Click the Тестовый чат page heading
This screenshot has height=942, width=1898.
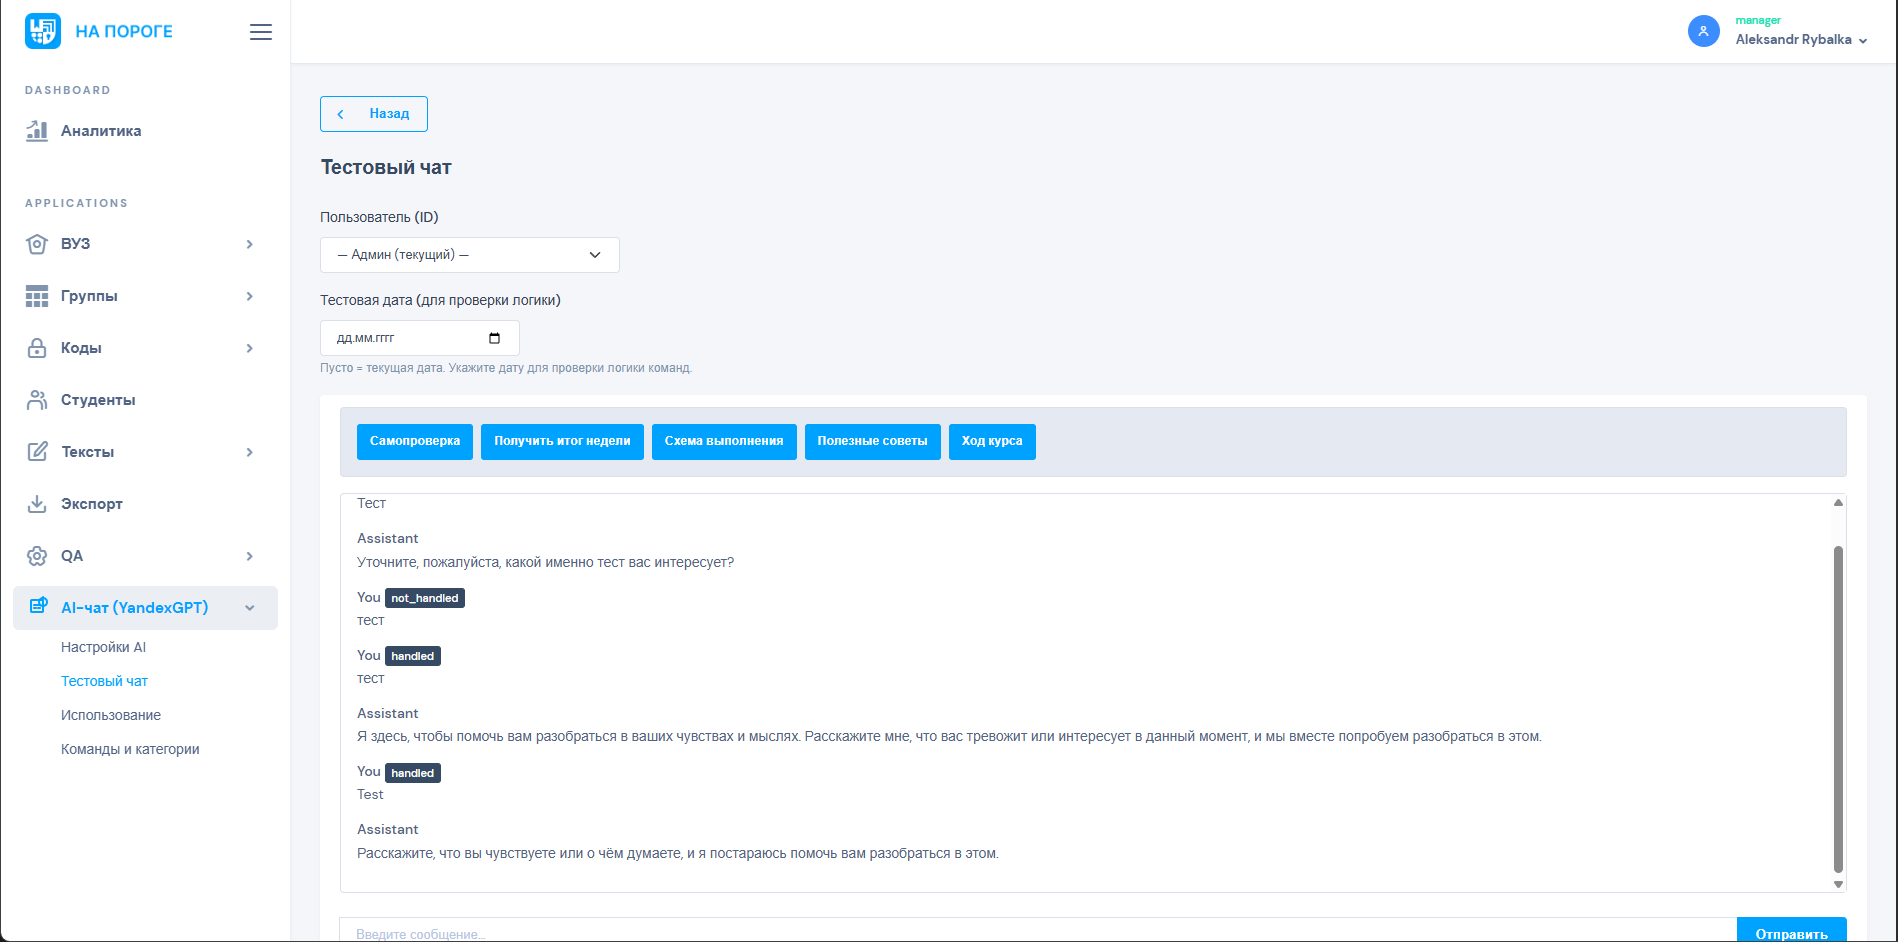pos(386,168)
